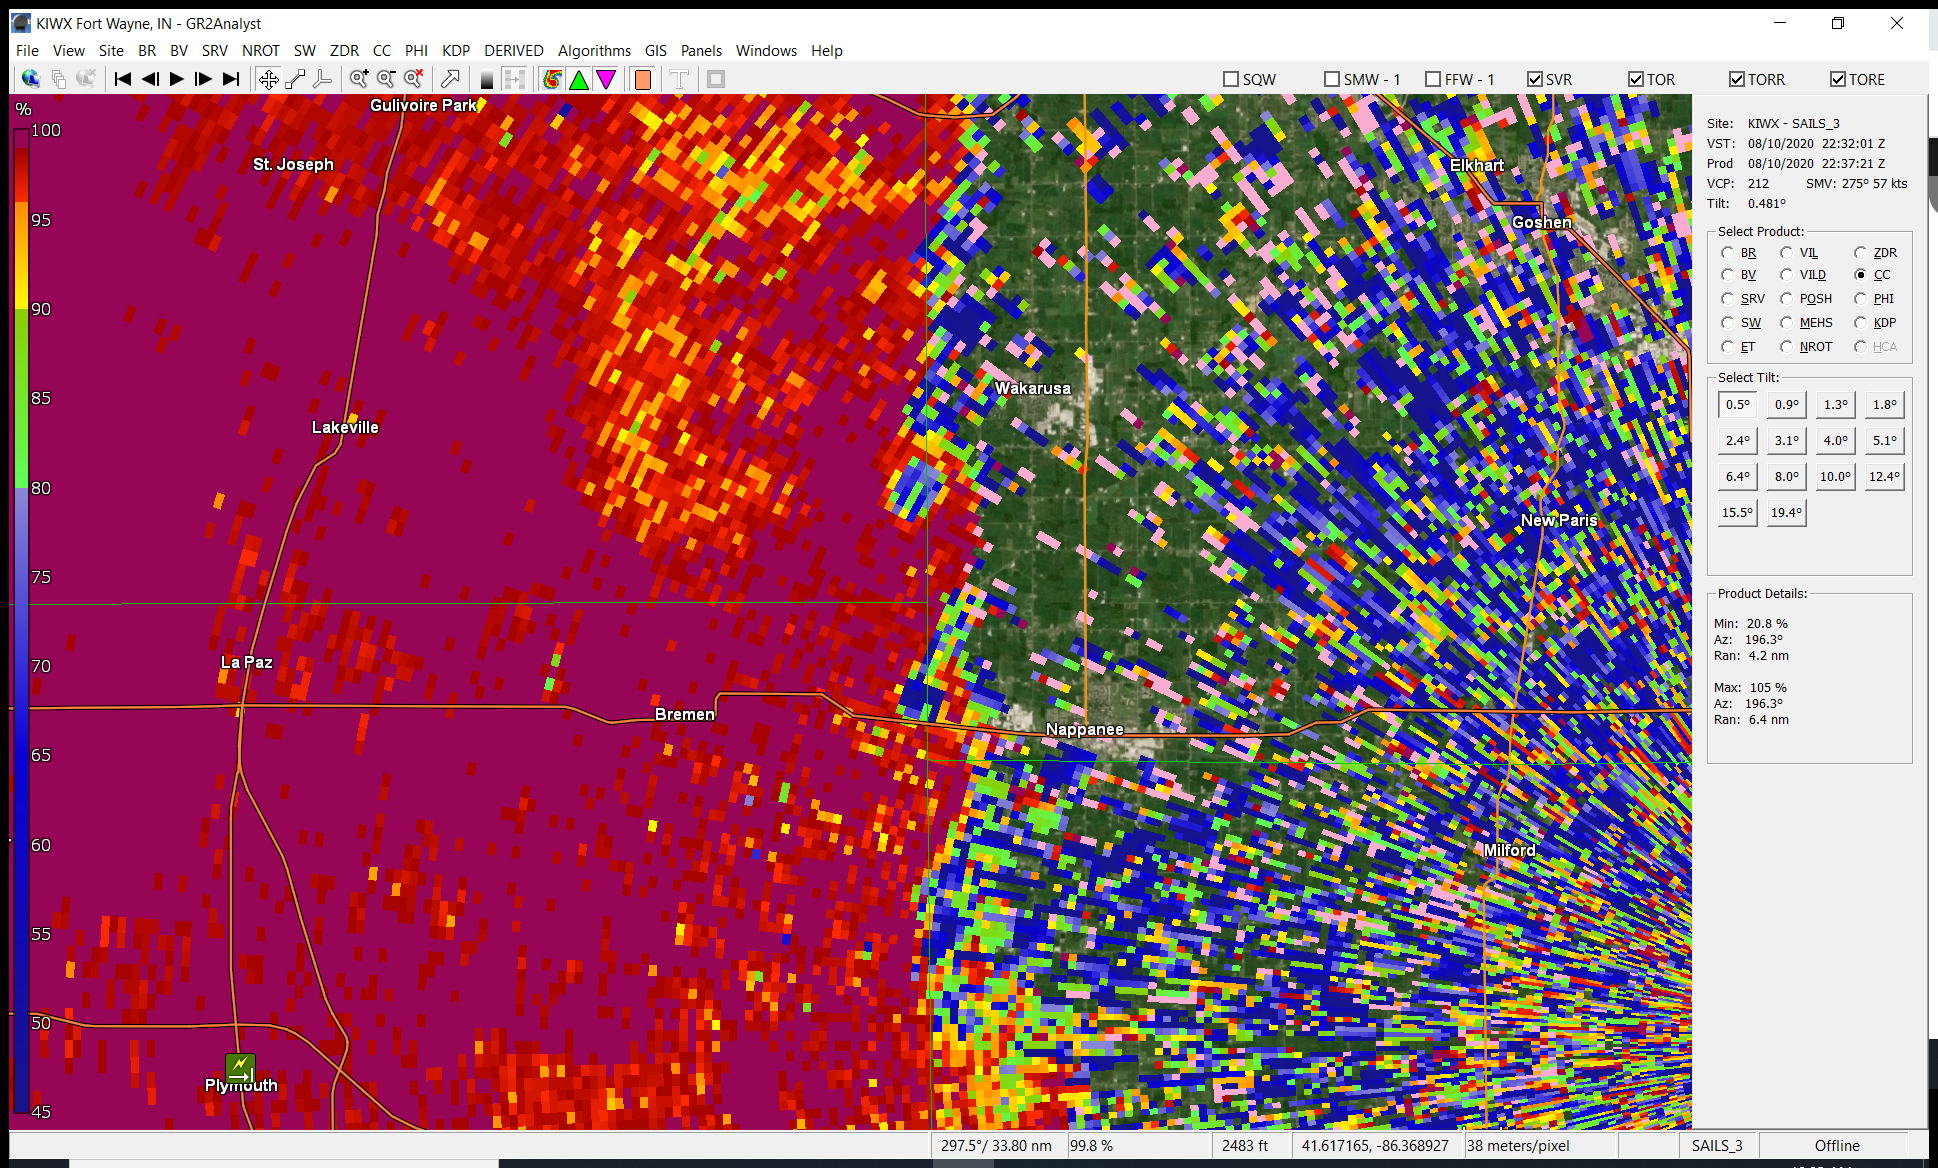The width and height of the screenshot is (1938, 1168).
Task: Jump to last frame in animation controls
Action: 231,79
